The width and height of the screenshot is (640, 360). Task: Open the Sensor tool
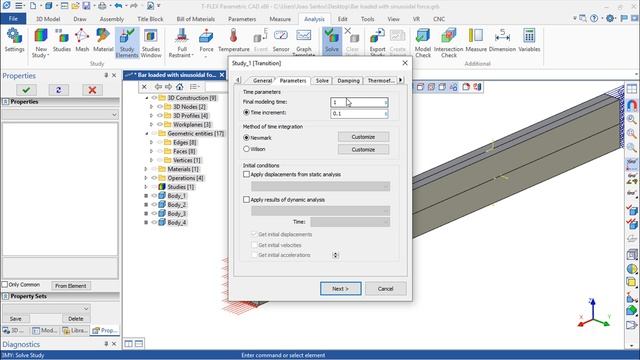click(281, 40)
